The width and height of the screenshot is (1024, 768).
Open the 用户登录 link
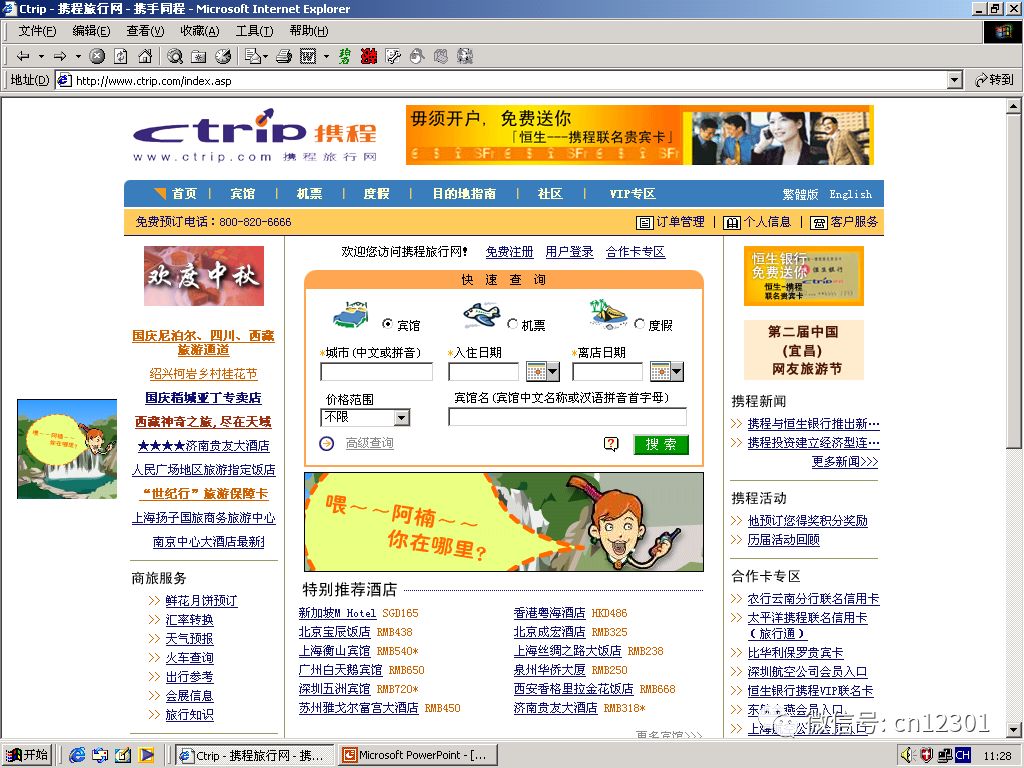569,252
